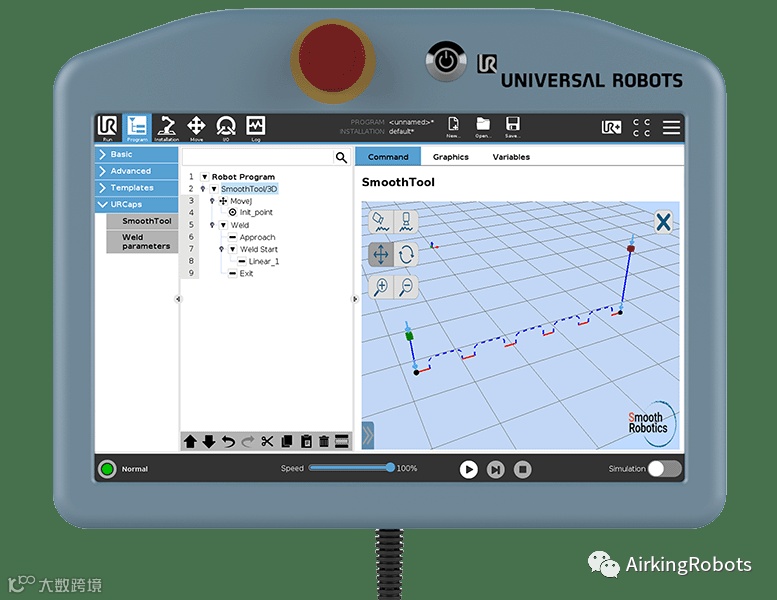
Task: Expand the Templates section
Action: (137, 188)
